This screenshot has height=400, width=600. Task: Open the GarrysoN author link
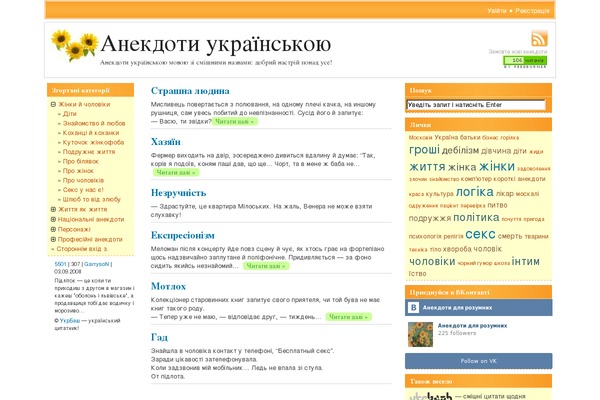point(96,264)
